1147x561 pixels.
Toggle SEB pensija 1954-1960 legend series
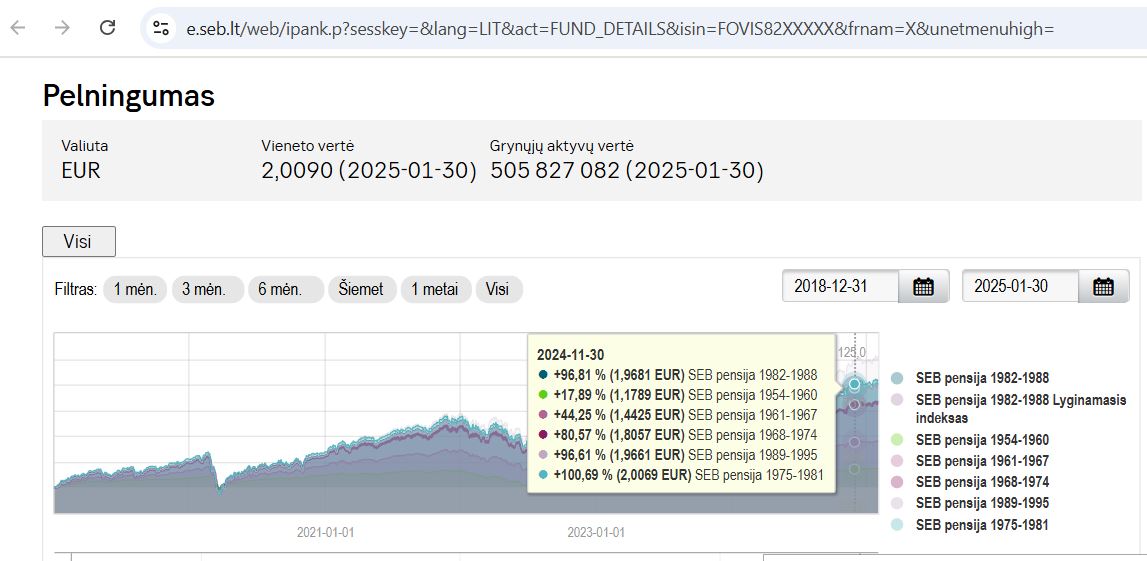pyautogui.click(x=970, y=440)
